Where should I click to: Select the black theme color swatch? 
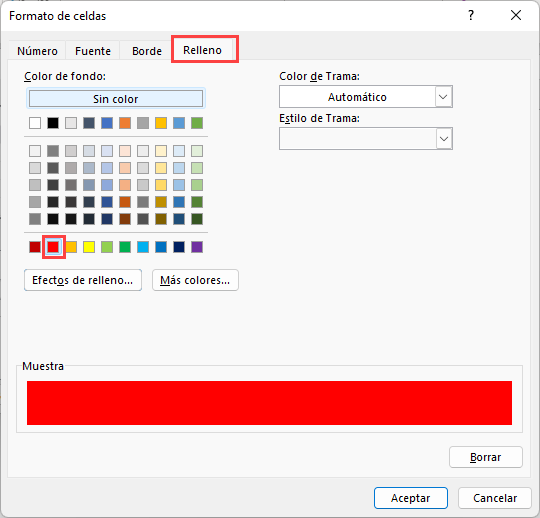[x=53, y=123]
